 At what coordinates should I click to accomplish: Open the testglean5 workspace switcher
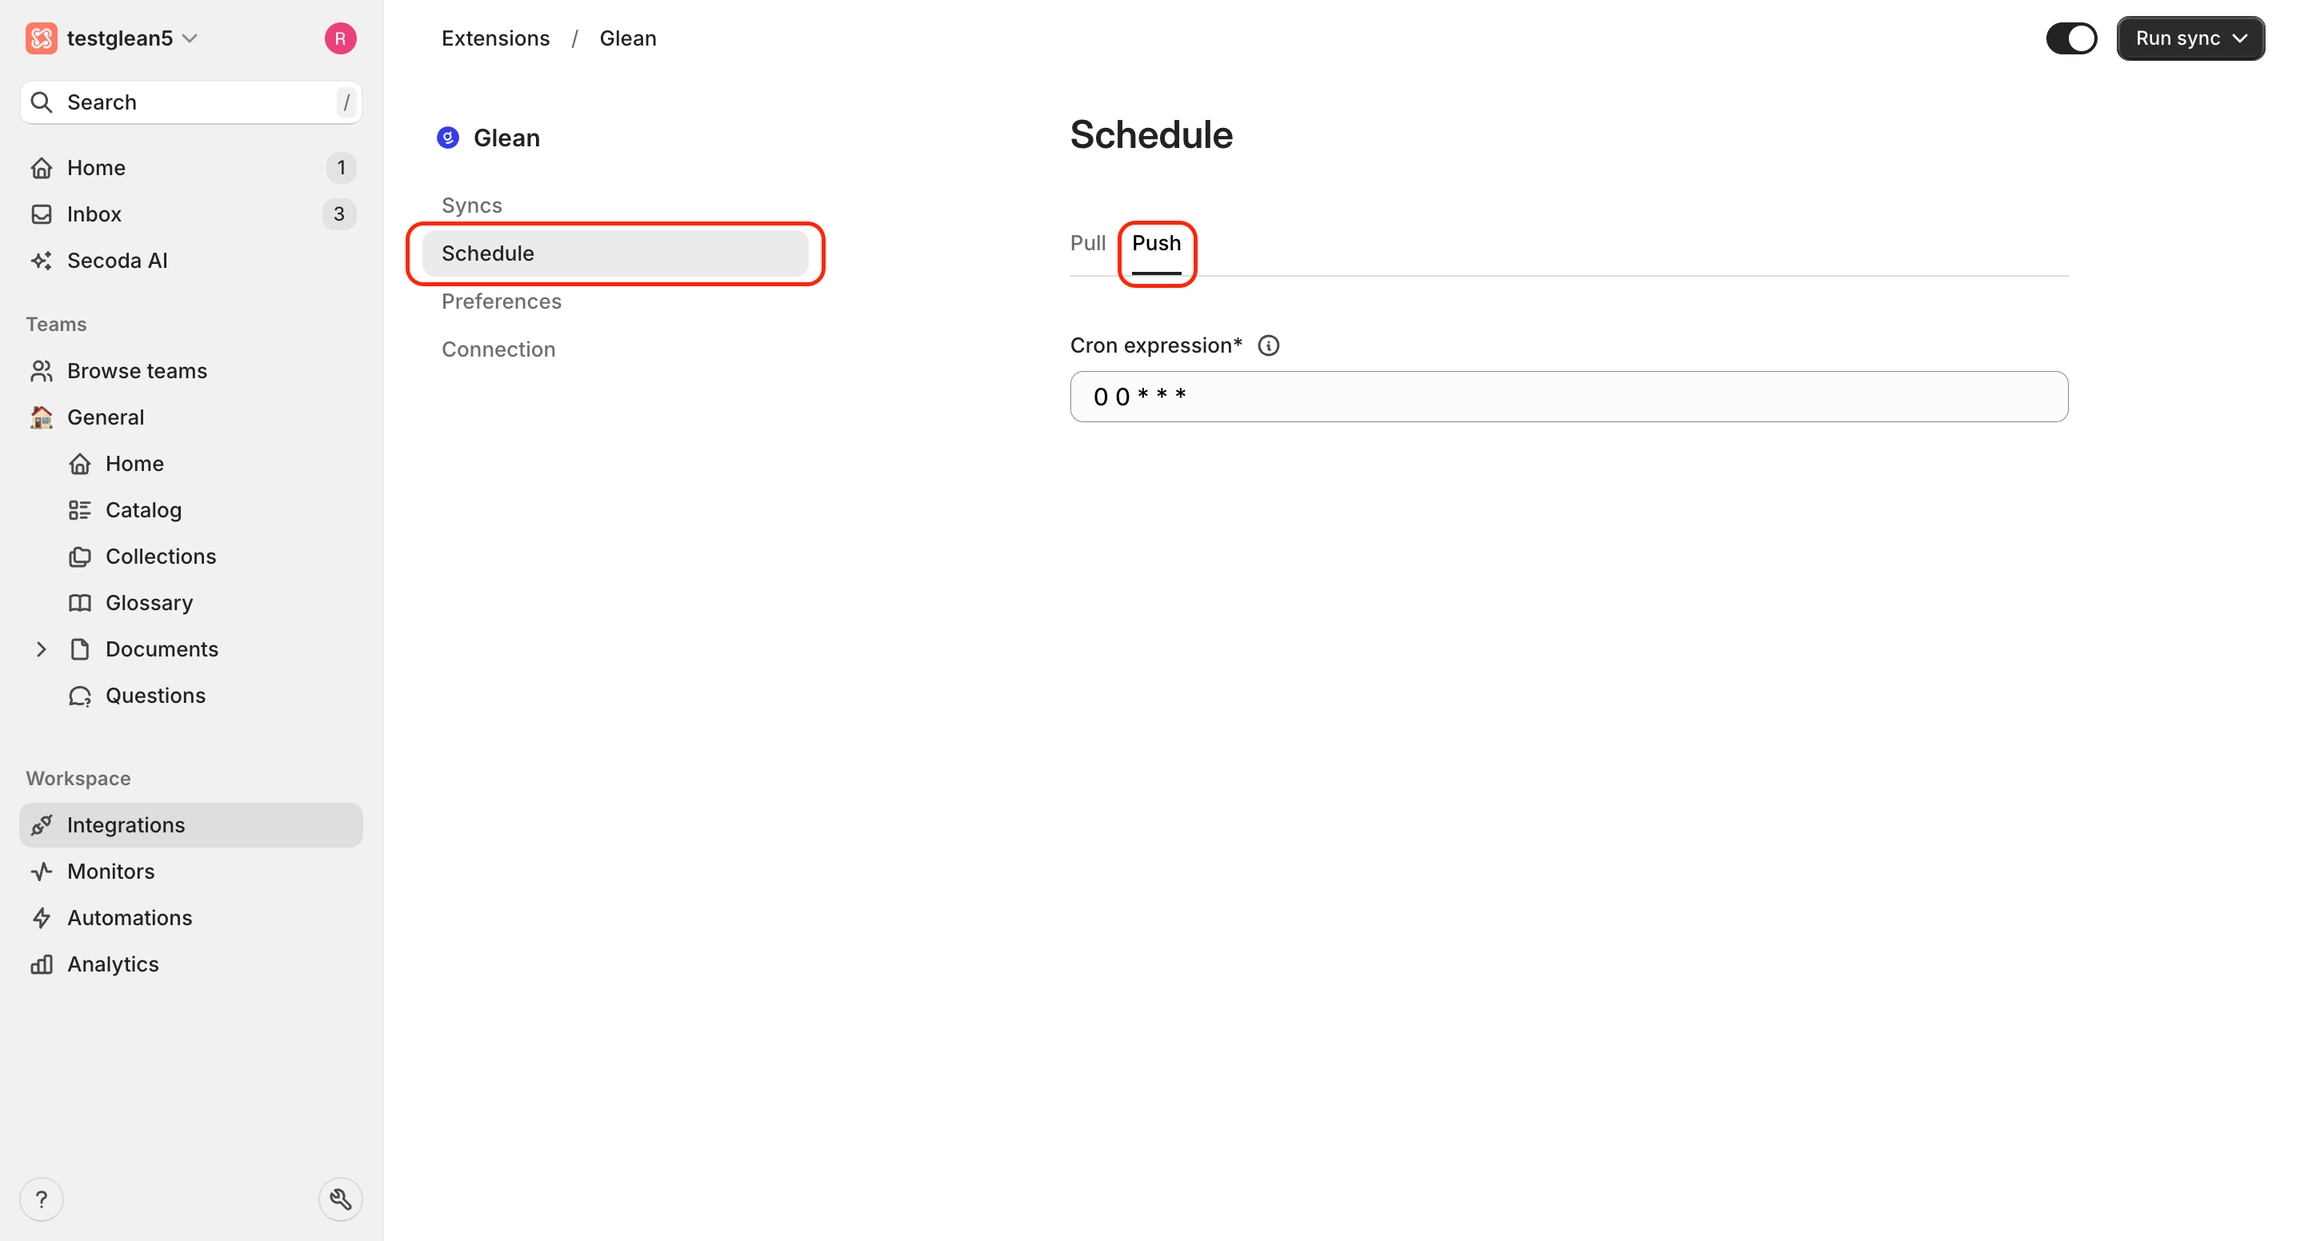point(118,38)
